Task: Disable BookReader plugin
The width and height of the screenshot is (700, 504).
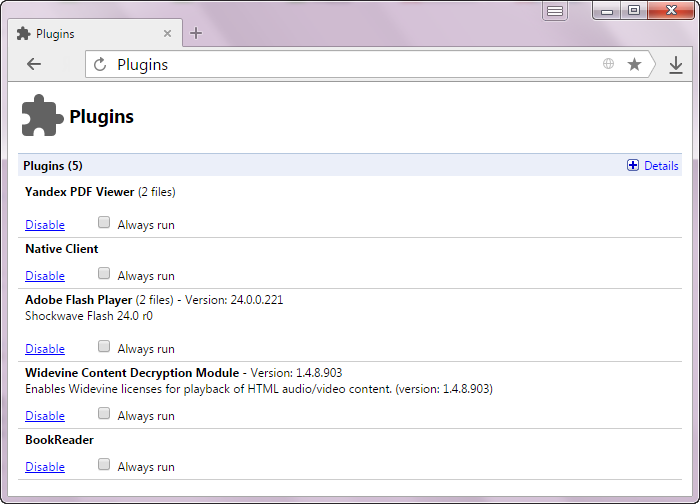Action: 45,467
